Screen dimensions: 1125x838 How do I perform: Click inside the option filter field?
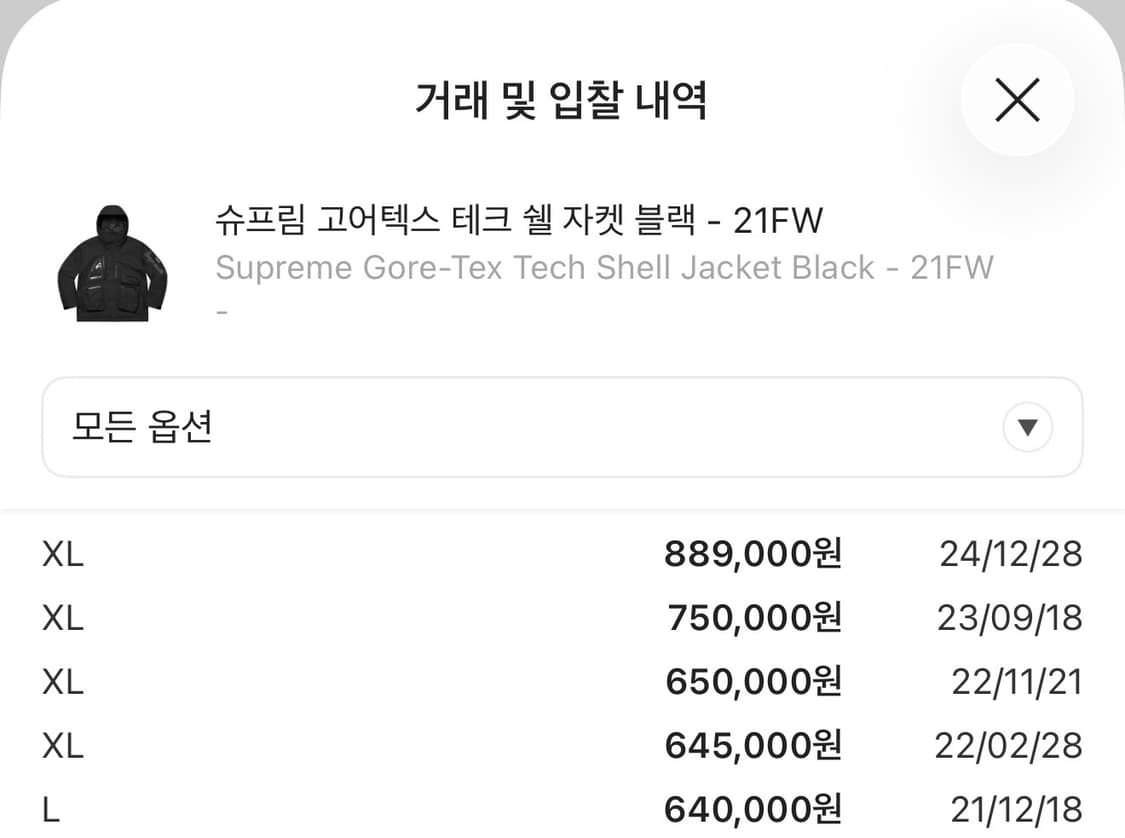(400, 427)
